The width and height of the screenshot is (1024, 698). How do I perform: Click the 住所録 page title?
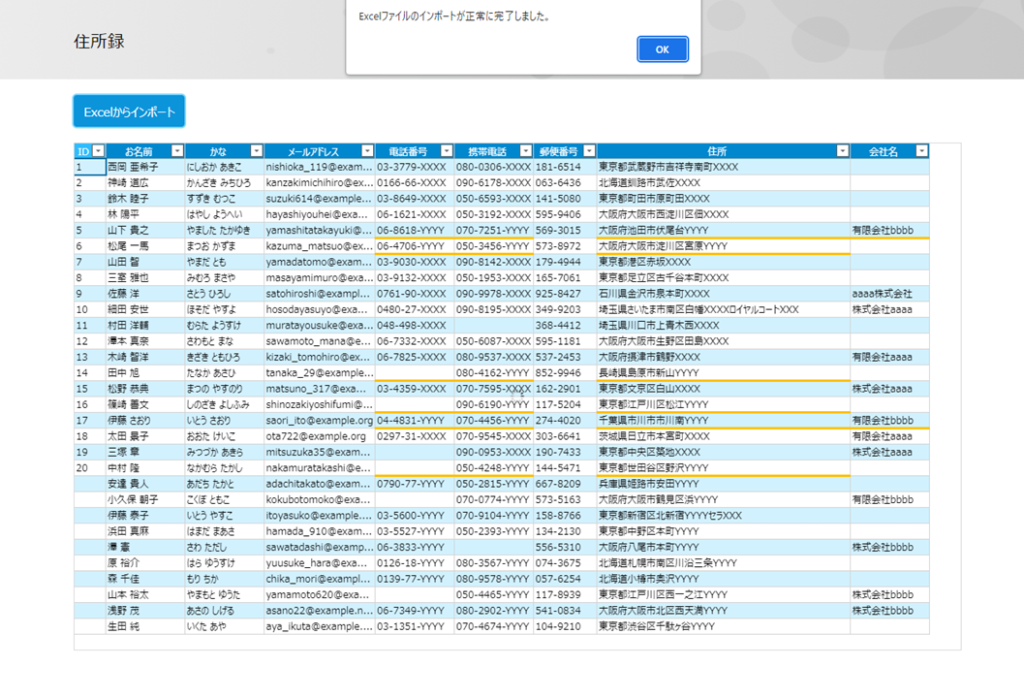pyautogui.click(x=99, y=42)
